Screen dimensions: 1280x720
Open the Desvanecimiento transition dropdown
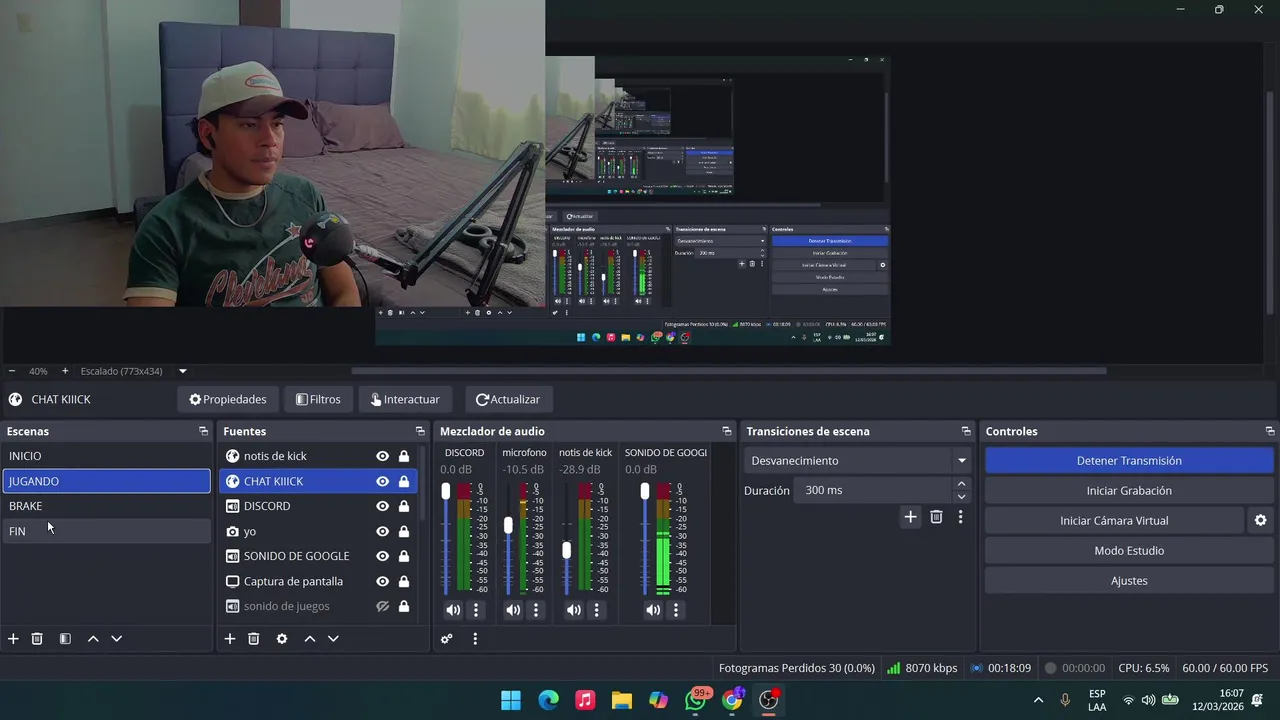coord(858,461)
